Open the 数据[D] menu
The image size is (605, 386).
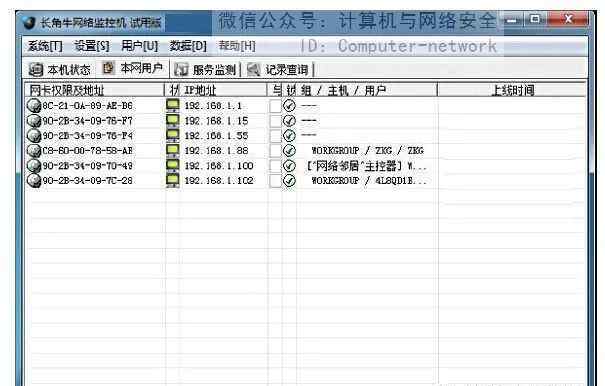(x=188, y=46)
